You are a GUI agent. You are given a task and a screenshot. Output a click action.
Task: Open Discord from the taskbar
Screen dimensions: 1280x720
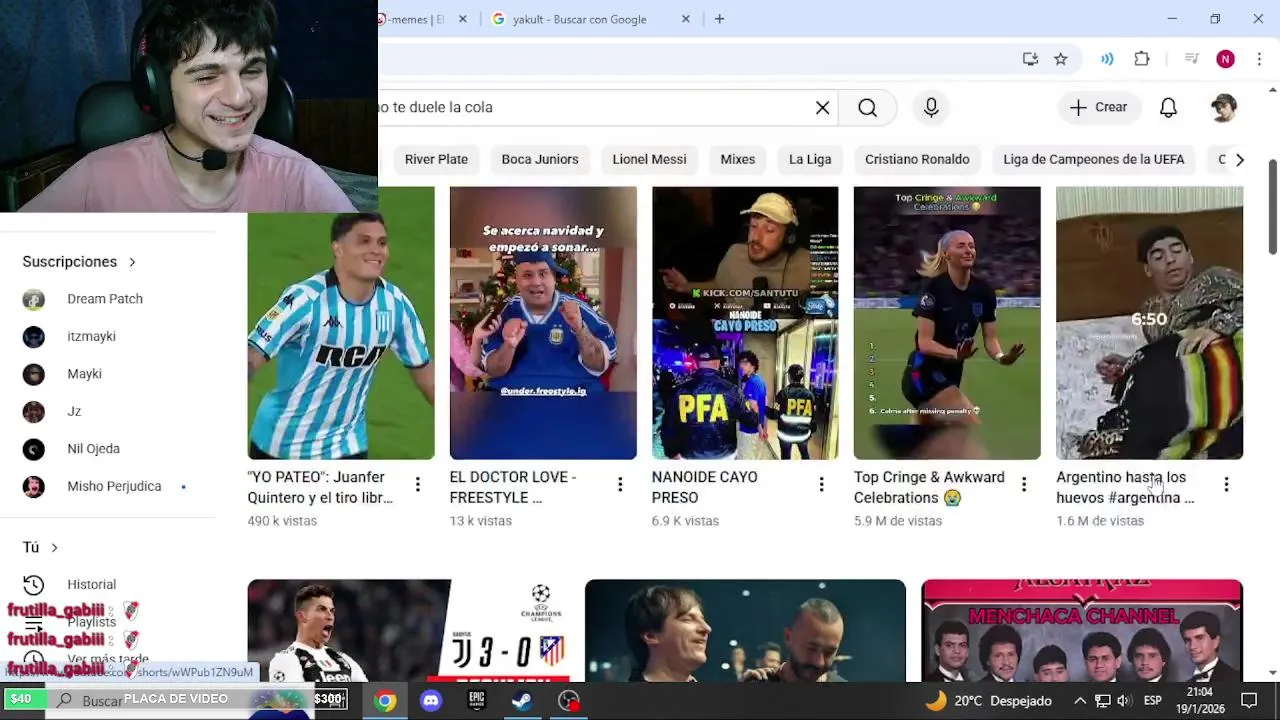431,701
